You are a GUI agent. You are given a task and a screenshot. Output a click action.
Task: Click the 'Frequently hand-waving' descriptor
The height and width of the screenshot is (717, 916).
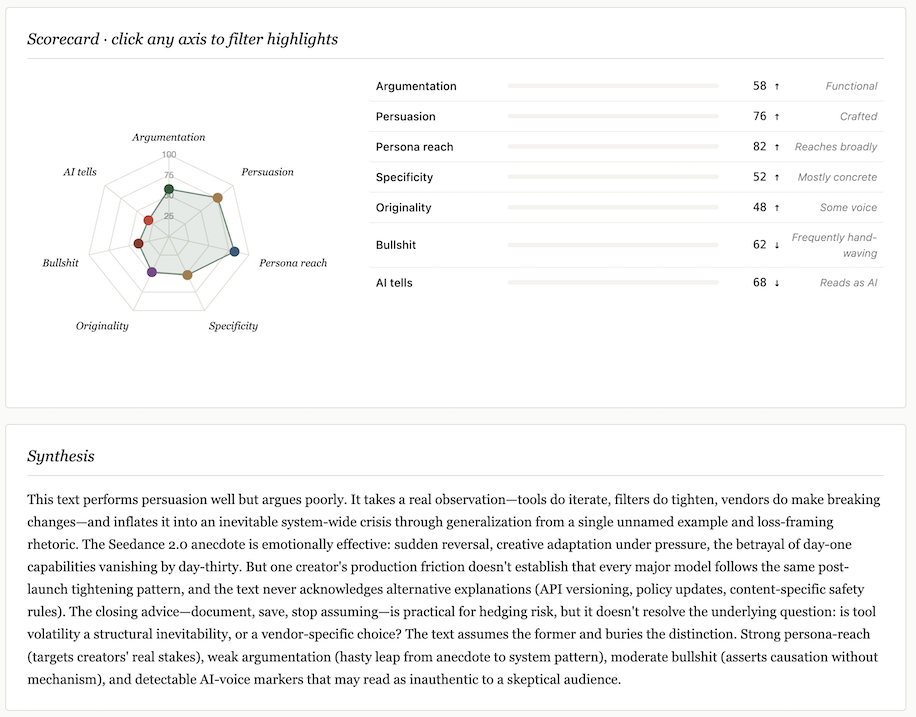pyautogui.click(x=834, y=245)
